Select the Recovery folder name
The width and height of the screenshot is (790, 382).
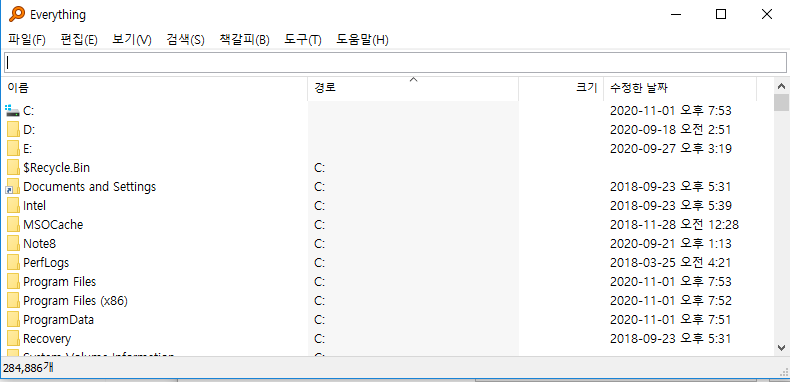pyautogui.click(x=47, y=339)
